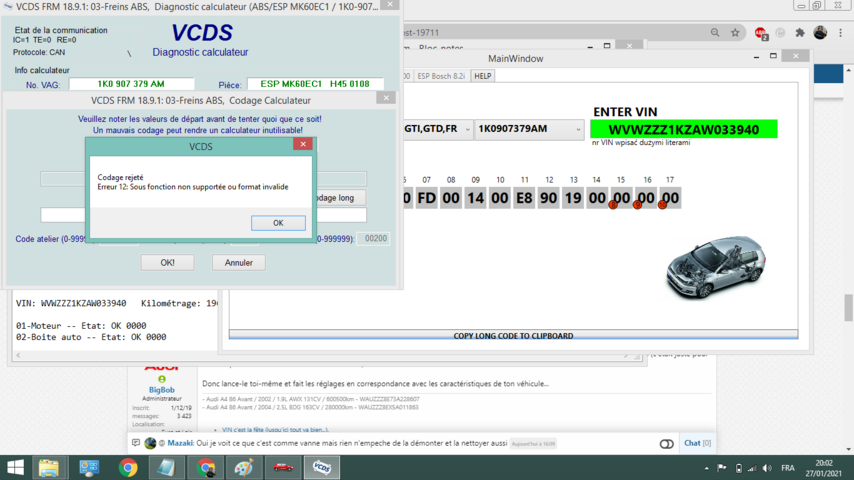Open the 1K0907379AM part number dropdown
Viewport: 854px width, 480px height.
click(x=529, y=129)
